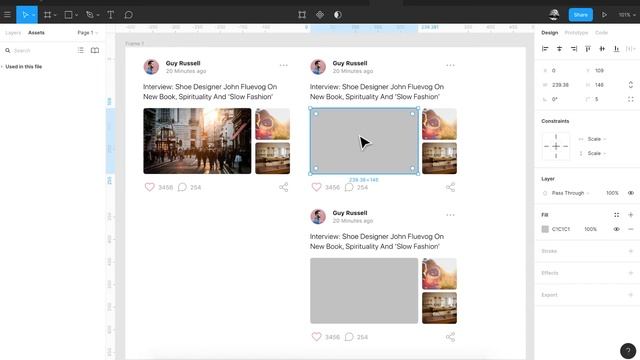Click Align right icon
Viewport: 640px width, 360px height.
pyautogui.click(x=574, y=49)
